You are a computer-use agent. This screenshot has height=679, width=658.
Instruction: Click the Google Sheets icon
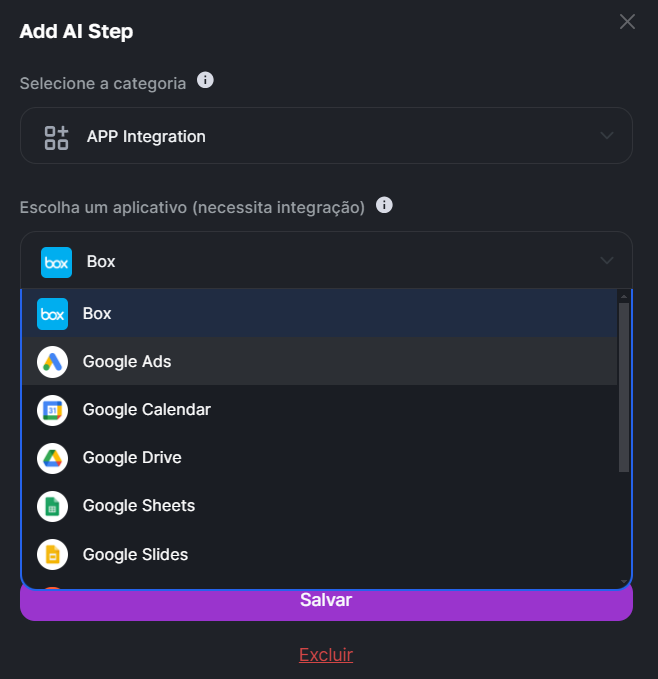[52, 506]
